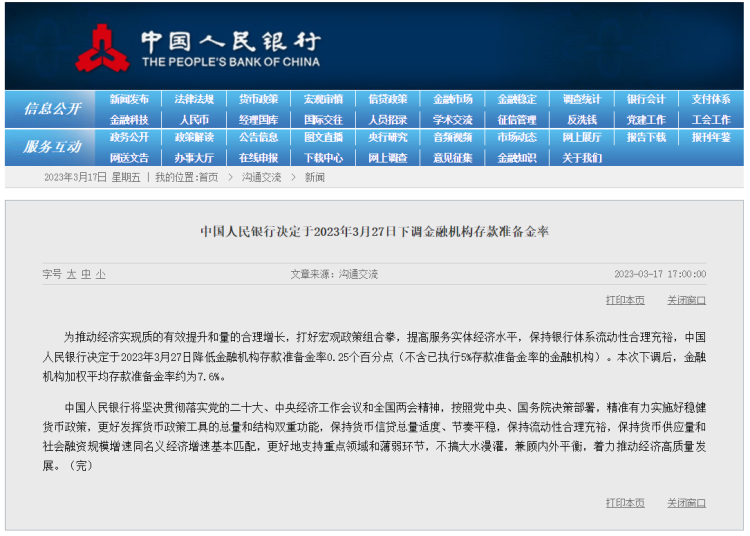This screenshot has width=750, height=536.
Task: Open the 宏观审慎 navigation item
Action: [323, 99]
